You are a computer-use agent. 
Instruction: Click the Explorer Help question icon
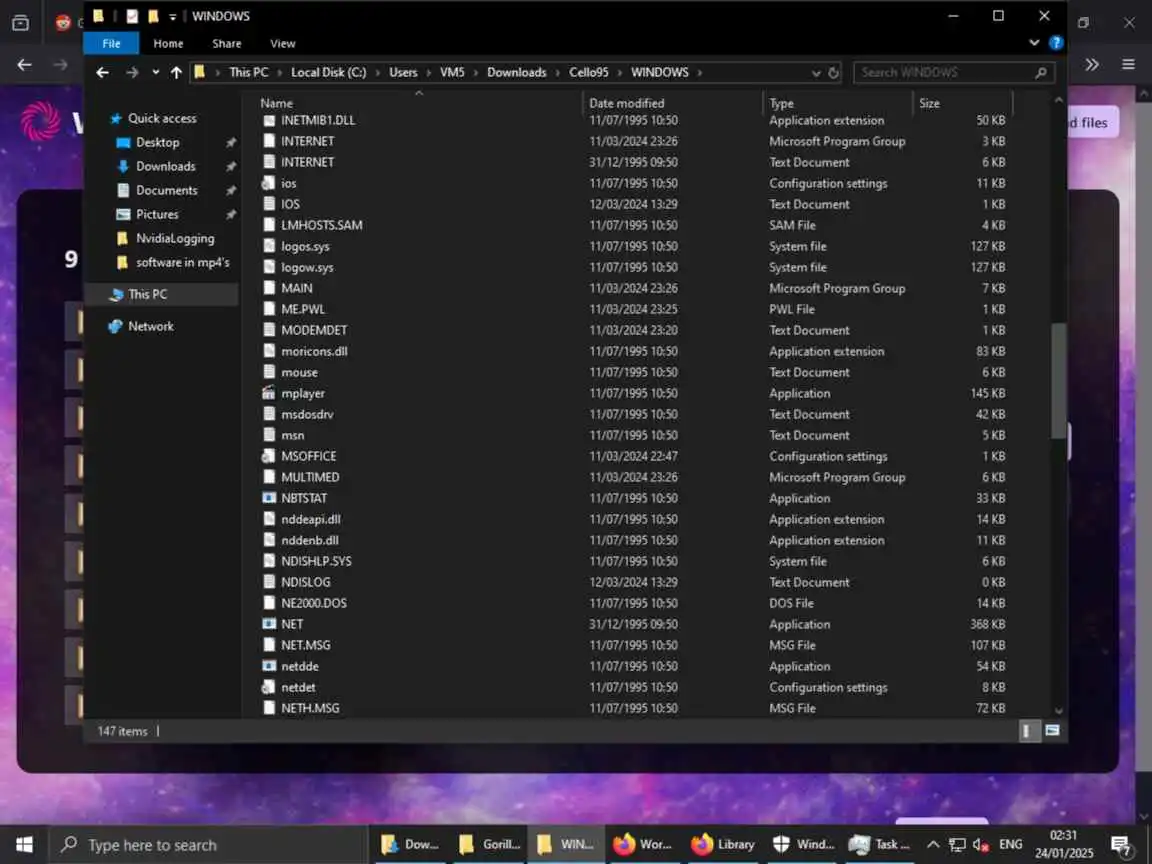pyautogui.click(x=1056, y=43)
